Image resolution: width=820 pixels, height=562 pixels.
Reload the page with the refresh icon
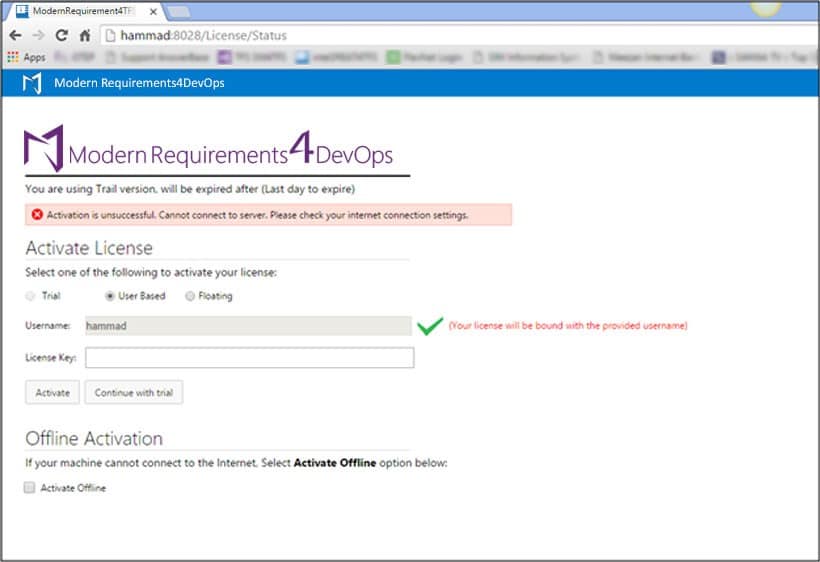[62, 36]
